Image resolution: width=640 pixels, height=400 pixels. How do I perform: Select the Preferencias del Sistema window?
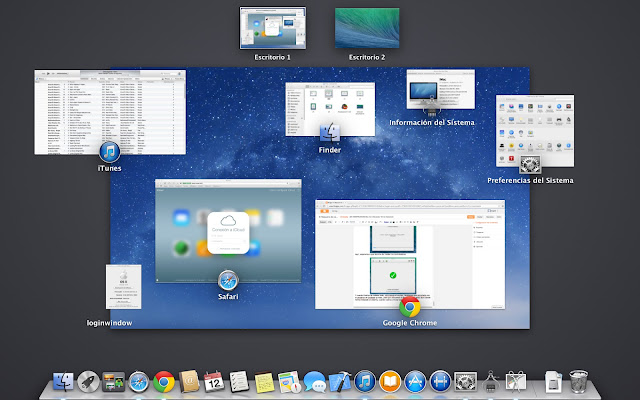pos(535,131)
